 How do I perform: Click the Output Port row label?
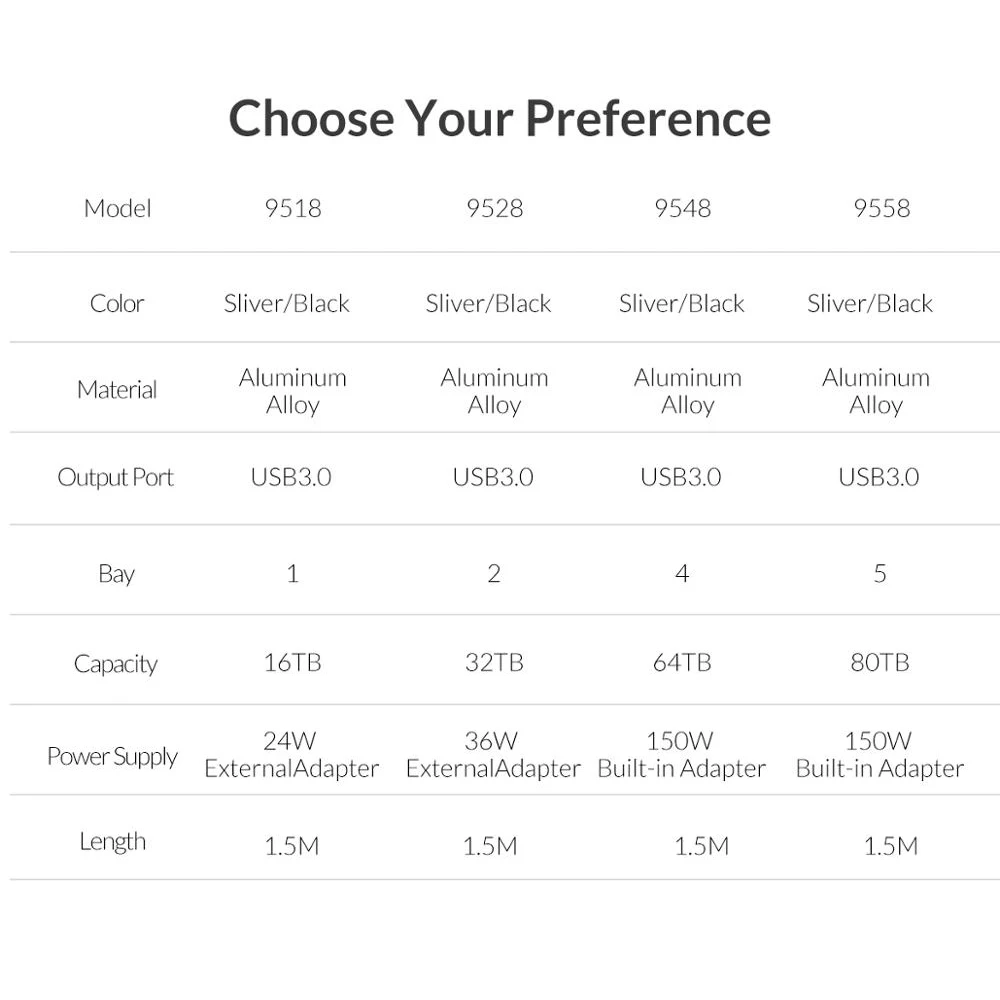coord(115,477)
